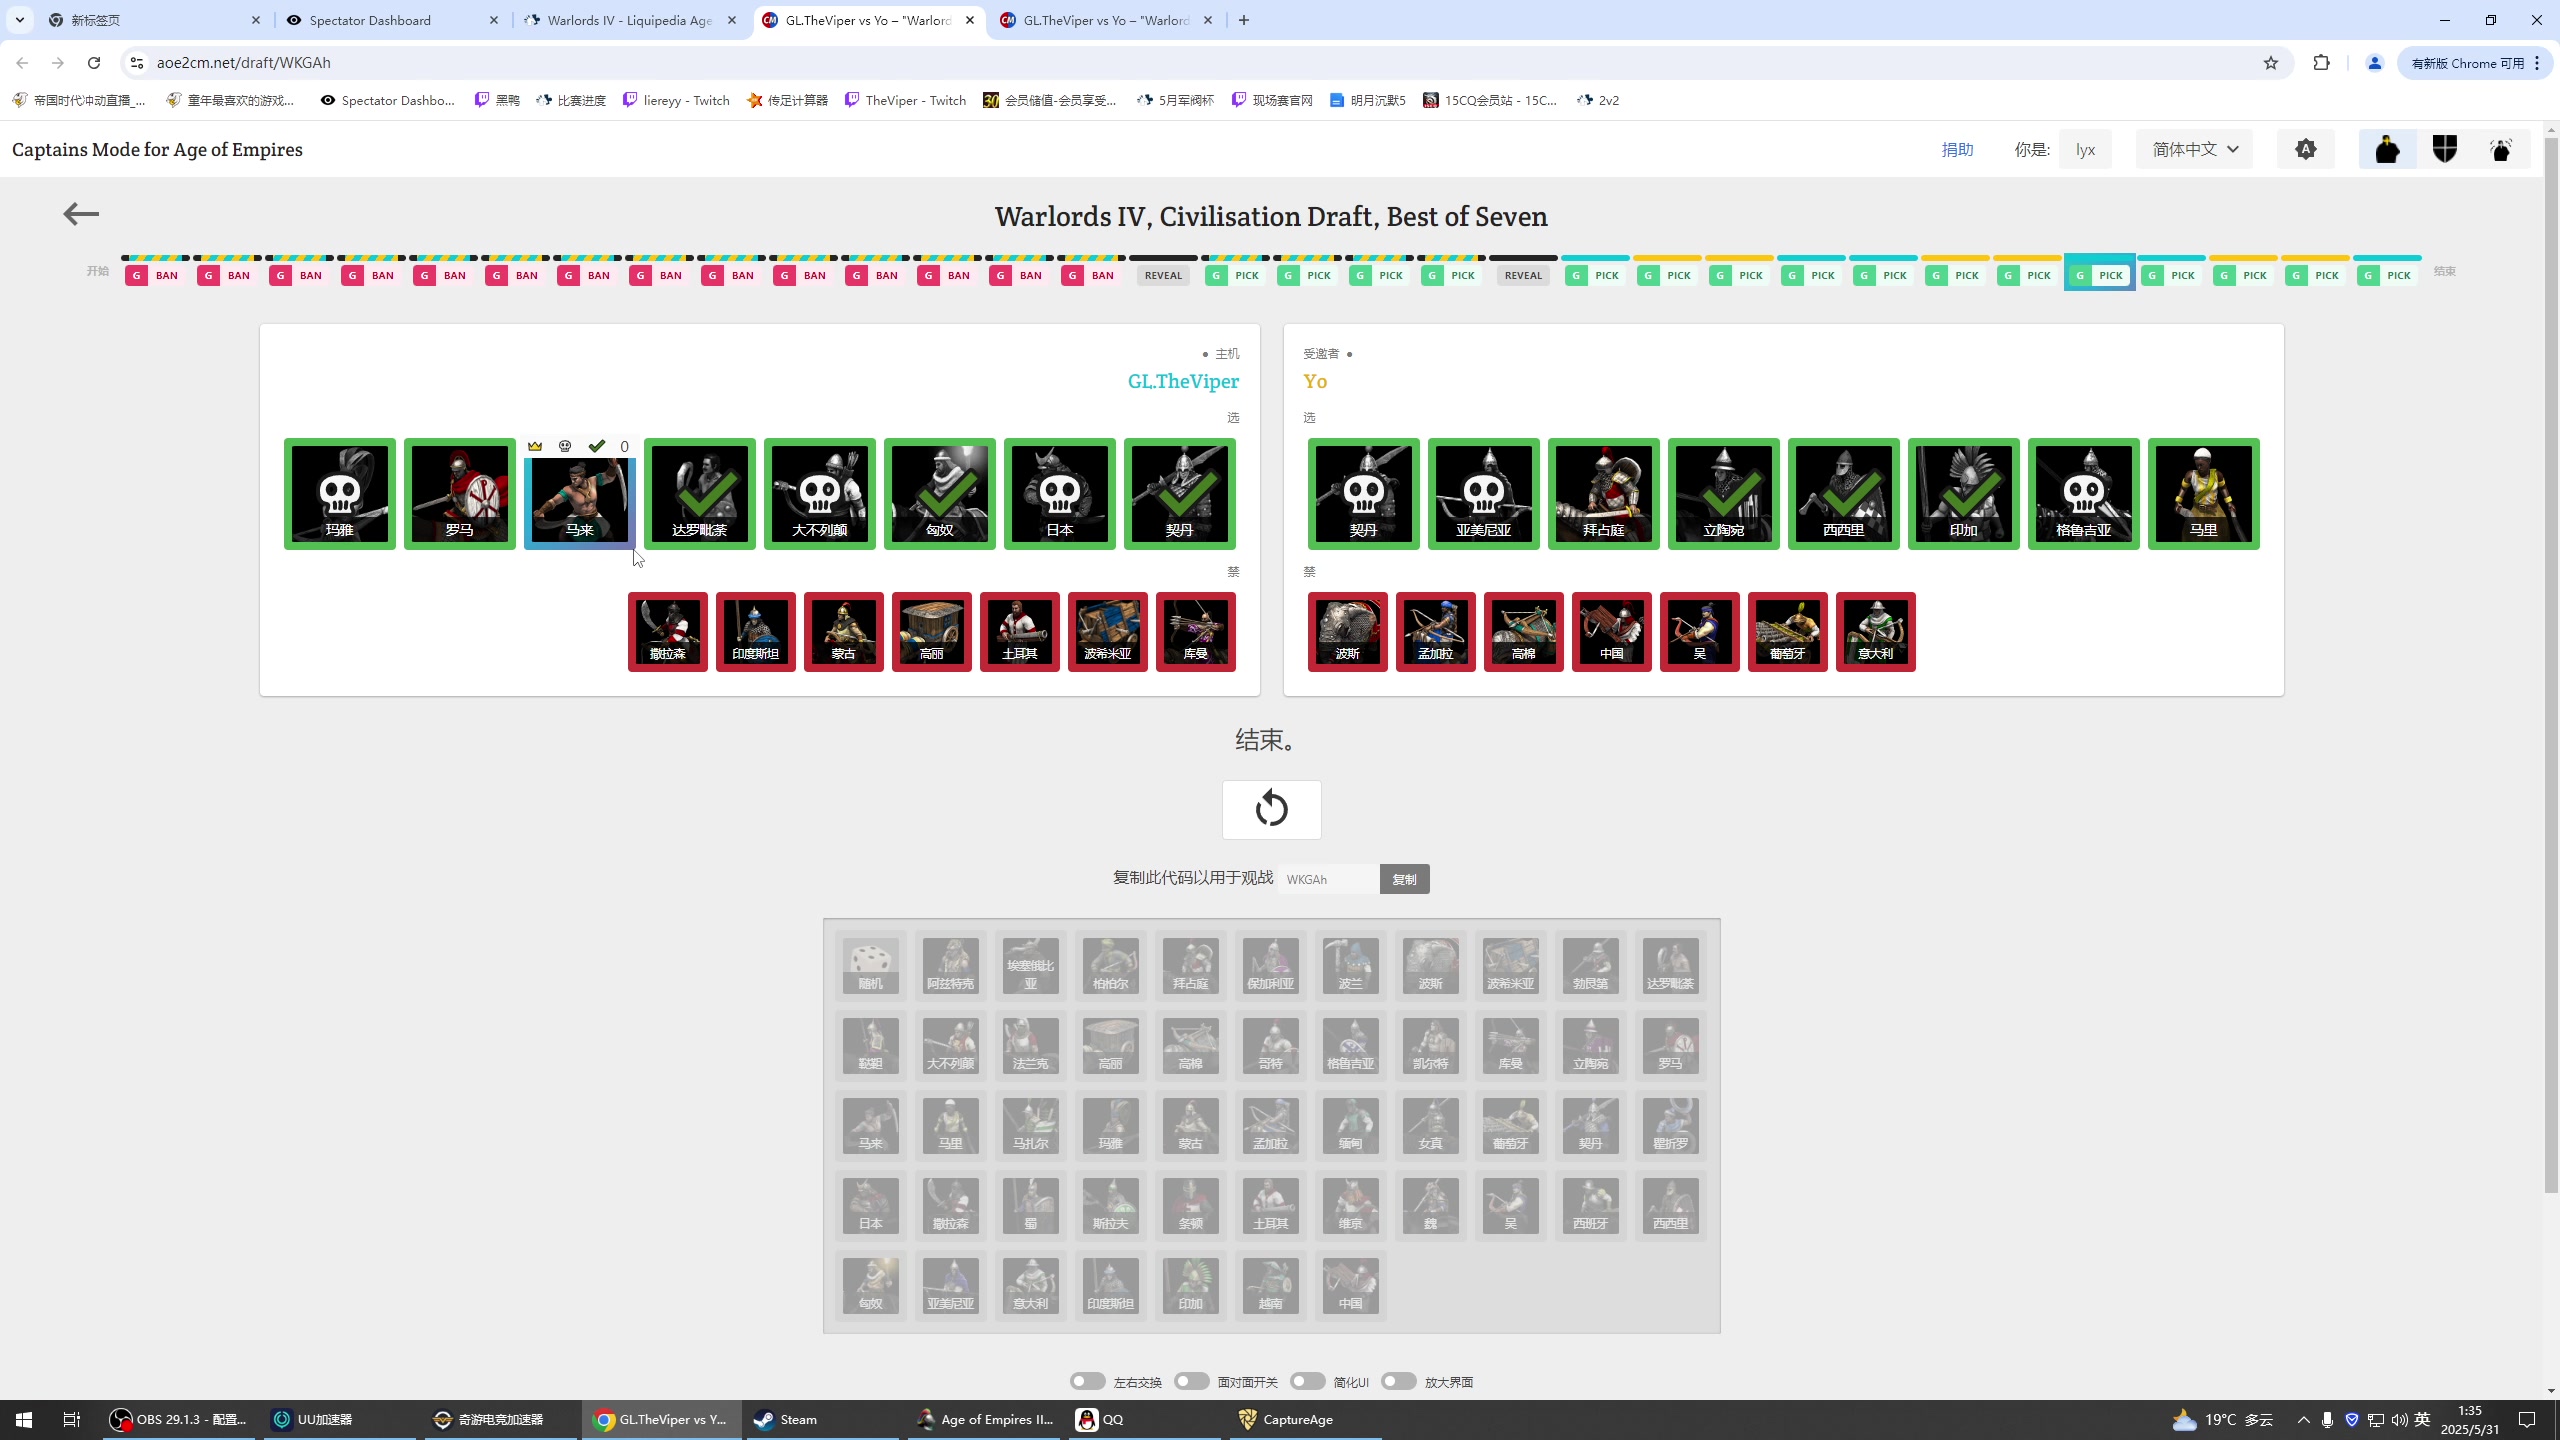2560x1440 pixels.
Task: Click the address bar URL aoe2cm.net/draft/WKGAh
Action: pos(243,63)
